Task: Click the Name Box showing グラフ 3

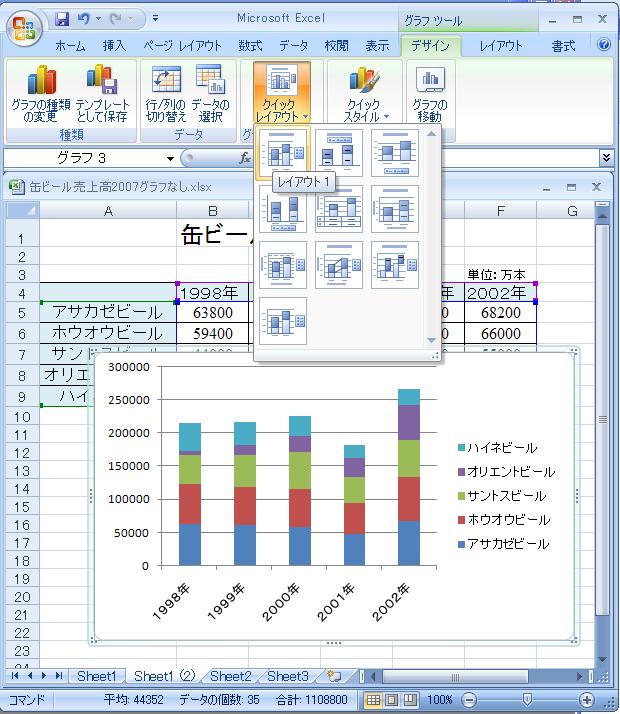Action: pos(84,158)
